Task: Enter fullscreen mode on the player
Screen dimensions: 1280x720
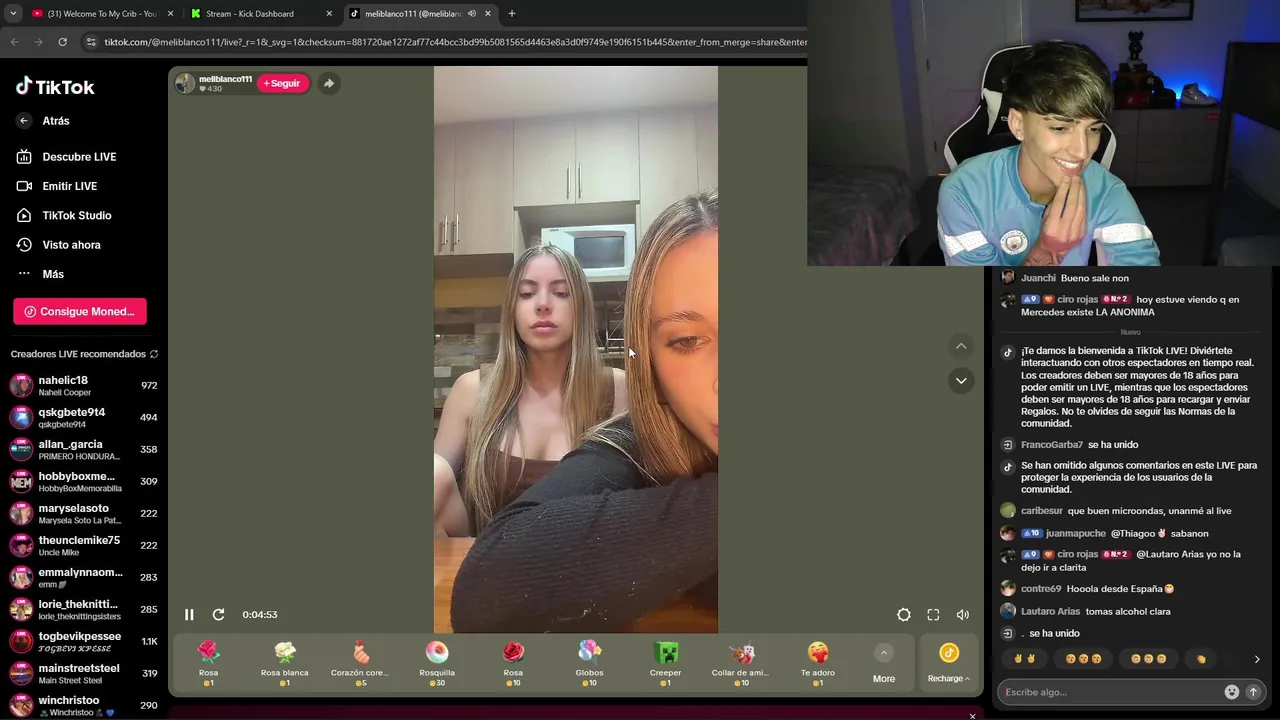Action: coord(933,615)
